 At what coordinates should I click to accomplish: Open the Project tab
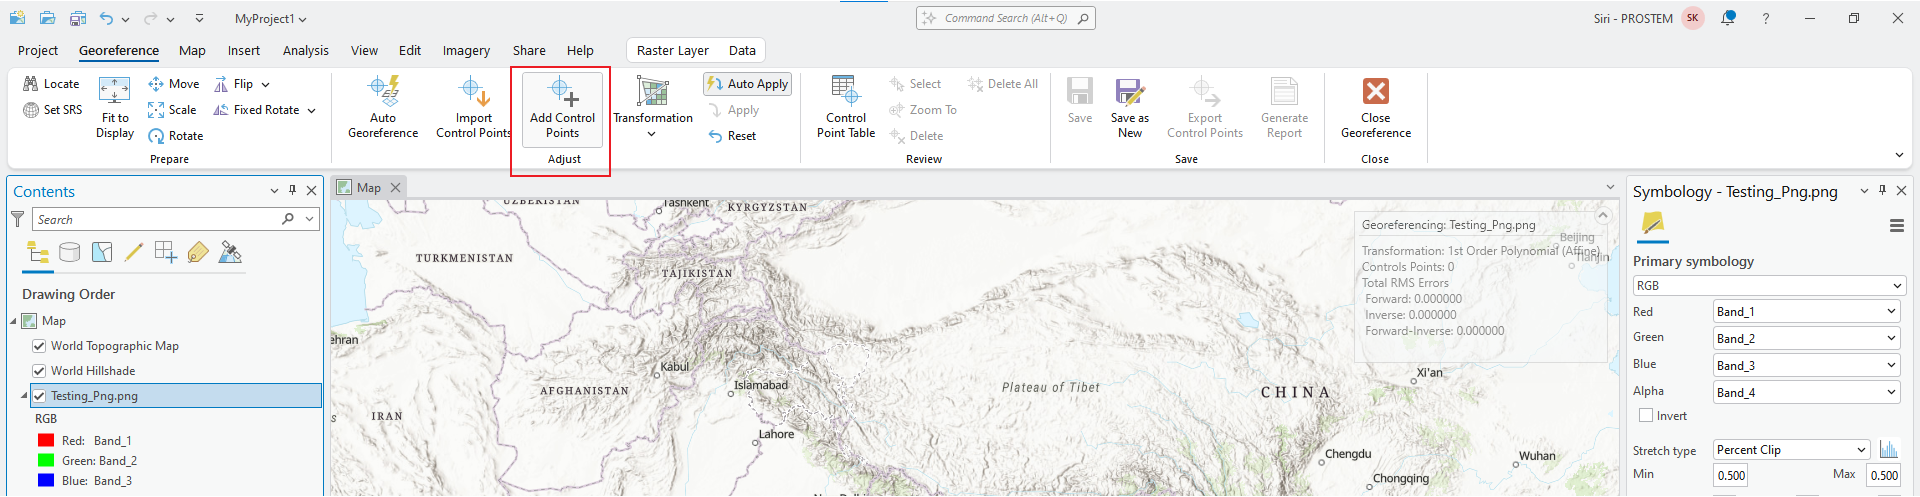[x=38, y=50]
